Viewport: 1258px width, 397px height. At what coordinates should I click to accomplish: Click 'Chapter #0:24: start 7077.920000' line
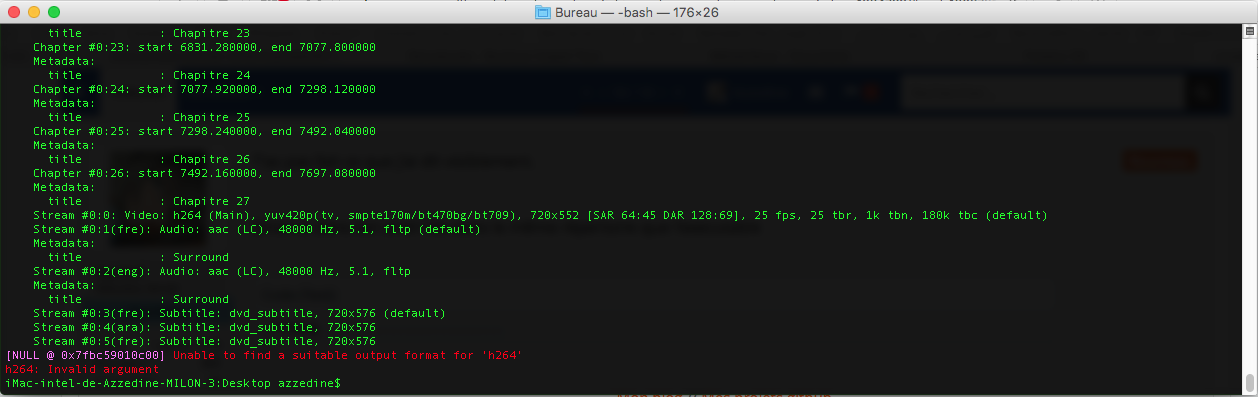pyautogui.click(x=204, y=89)
